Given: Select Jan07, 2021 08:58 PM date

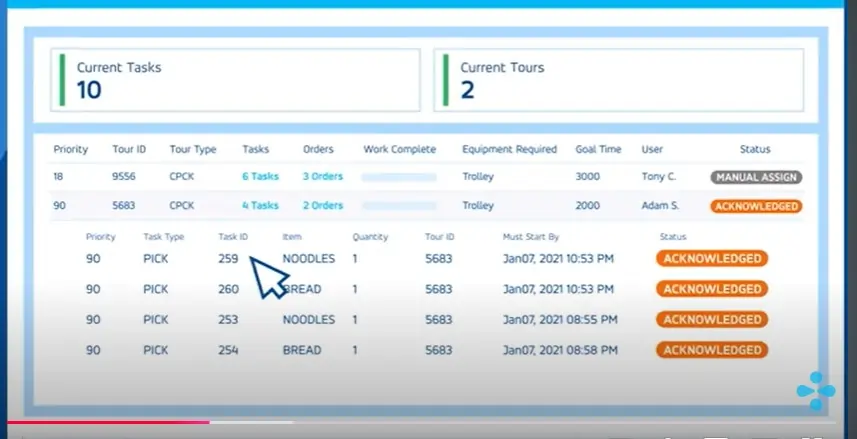Looking at the screenshot, I should coord(560,350).
